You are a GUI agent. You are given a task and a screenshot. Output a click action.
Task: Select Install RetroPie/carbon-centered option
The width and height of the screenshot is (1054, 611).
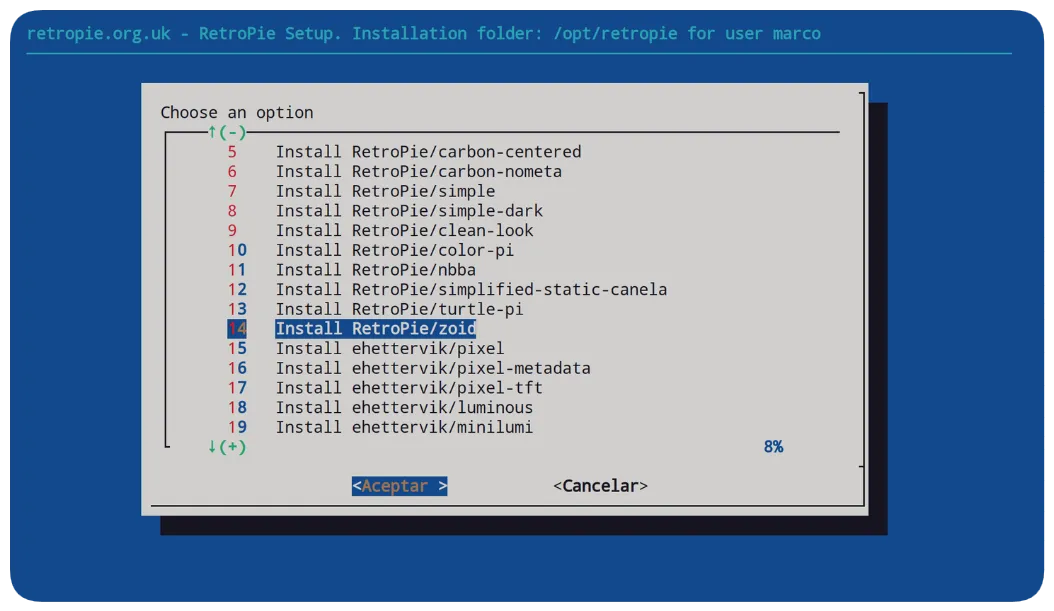pyautogui.click(x=428, y=152)
